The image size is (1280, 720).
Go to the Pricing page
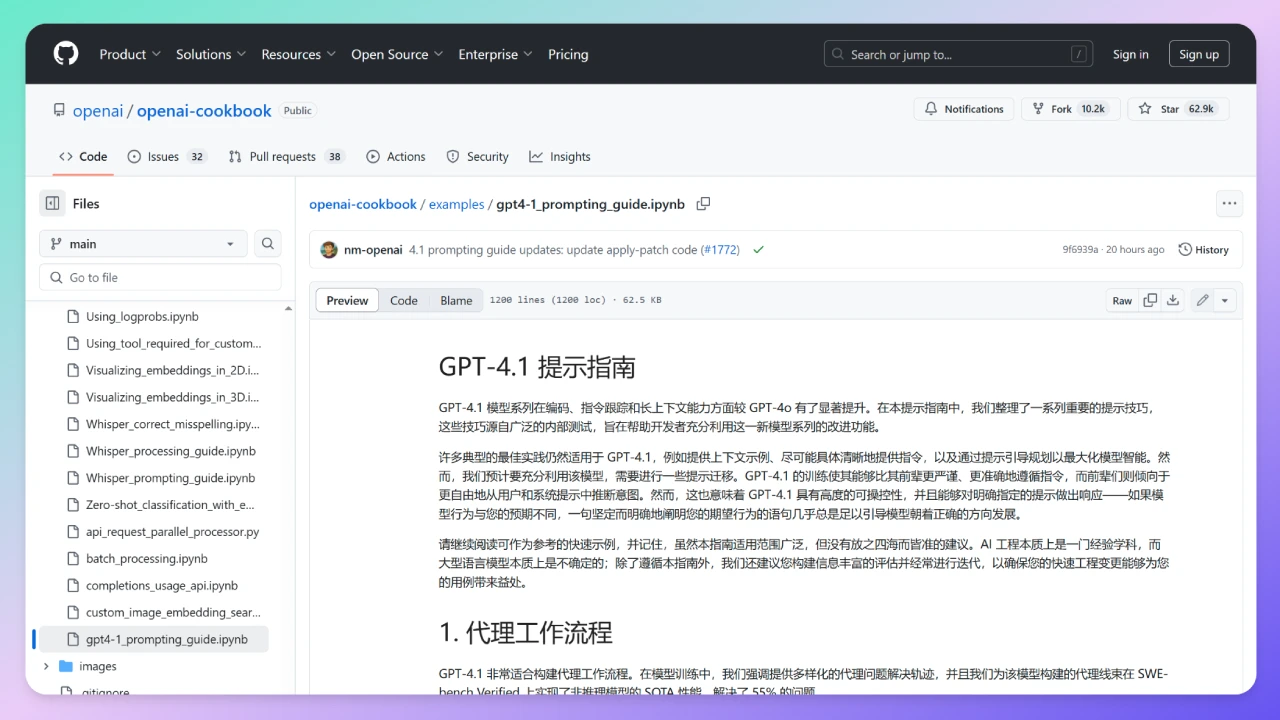pyautogui.click(x=568, y=54)
